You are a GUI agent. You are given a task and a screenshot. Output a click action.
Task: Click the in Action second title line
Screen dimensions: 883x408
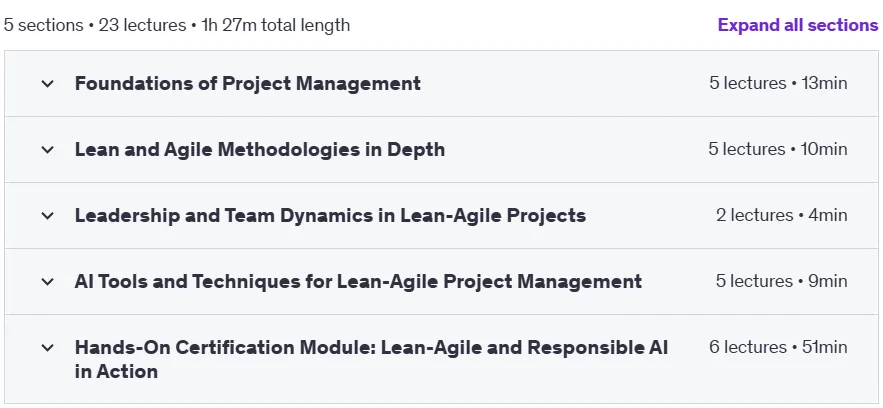116,371
